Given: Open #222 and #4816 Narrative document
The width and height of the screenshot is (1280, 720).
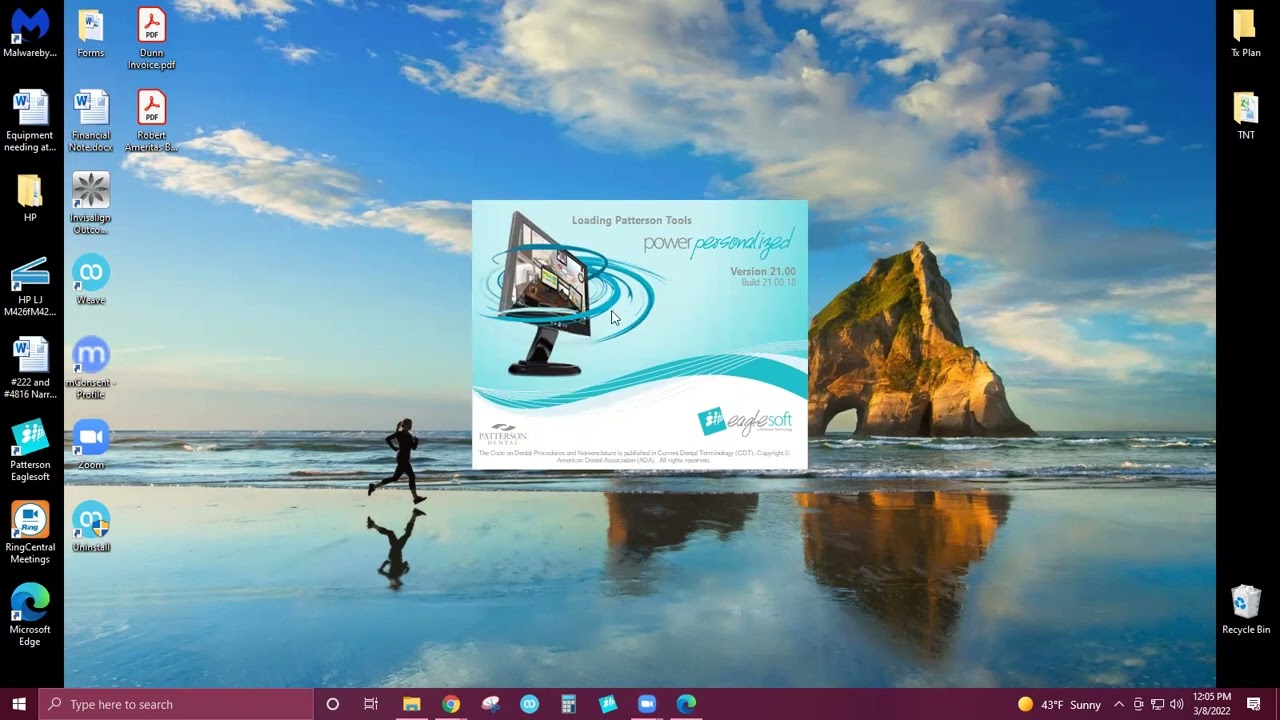Looking at the screenshot, I should [x=30, y=368].
